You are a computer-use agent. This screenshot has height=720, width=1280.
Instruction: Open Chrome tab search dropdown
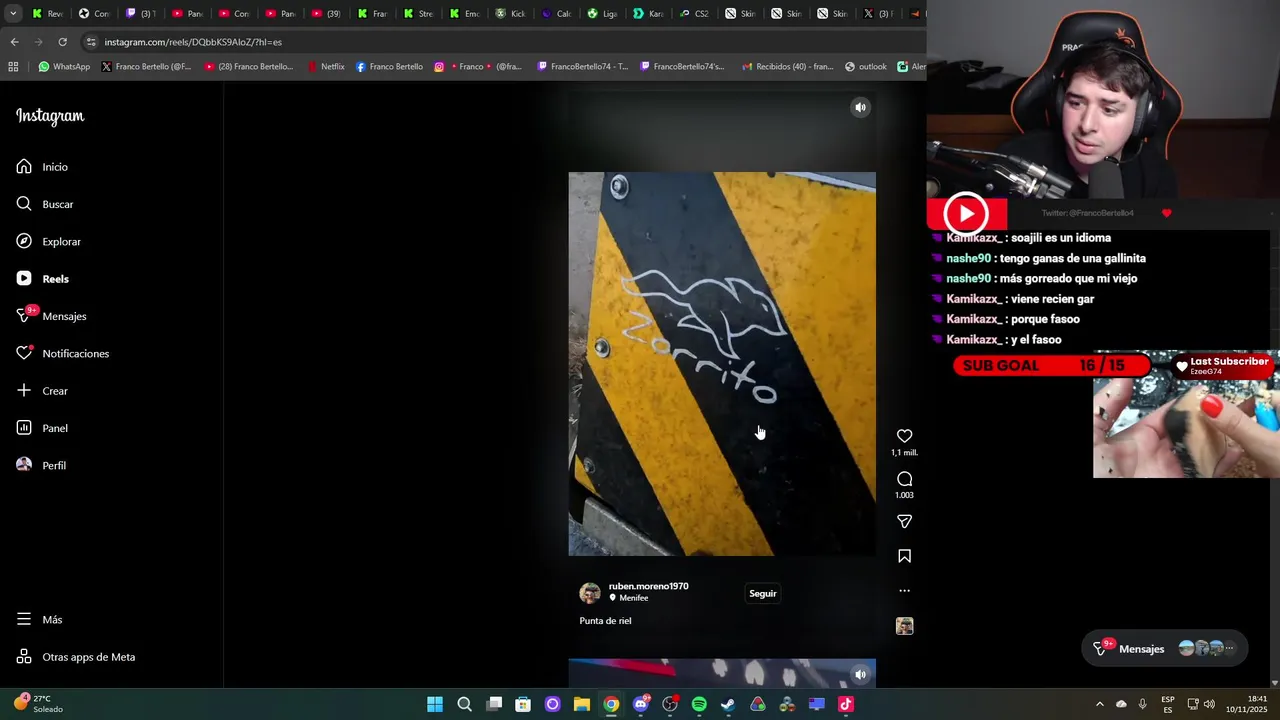coord(13,13)
